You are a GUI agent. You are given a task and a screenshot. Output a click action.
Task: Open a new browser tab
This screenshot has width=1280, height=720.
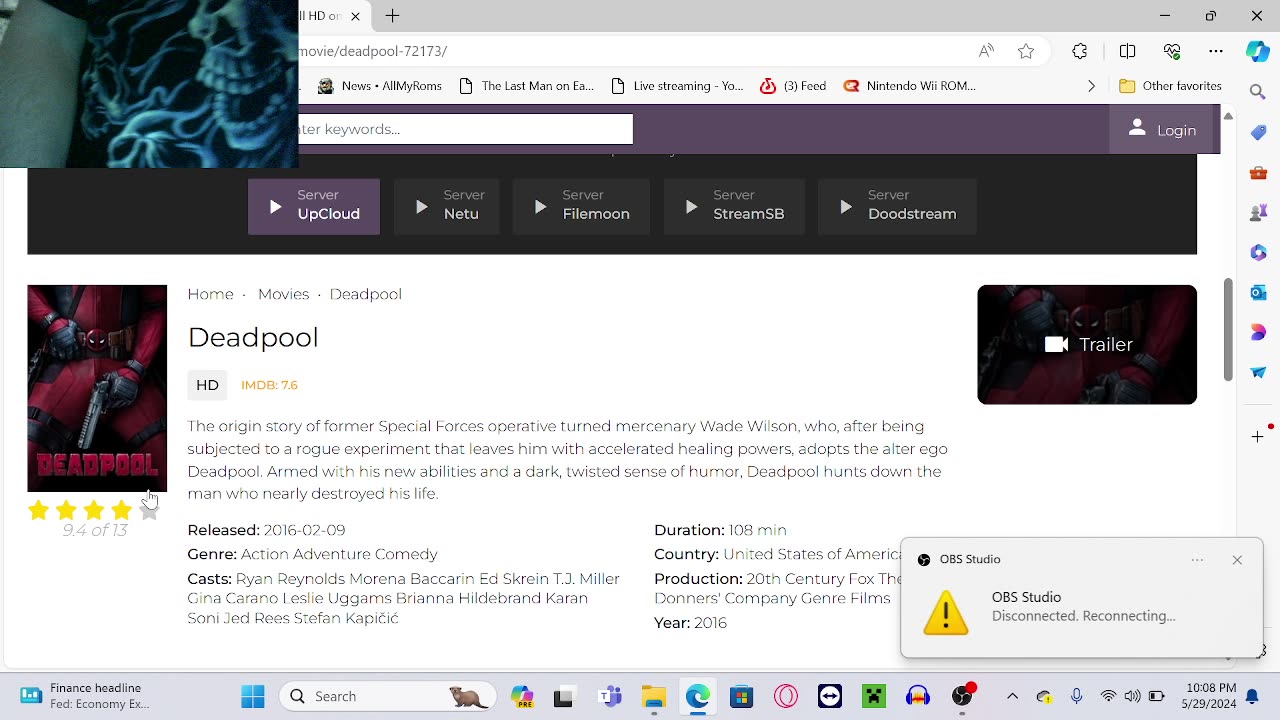click(393, 16)
